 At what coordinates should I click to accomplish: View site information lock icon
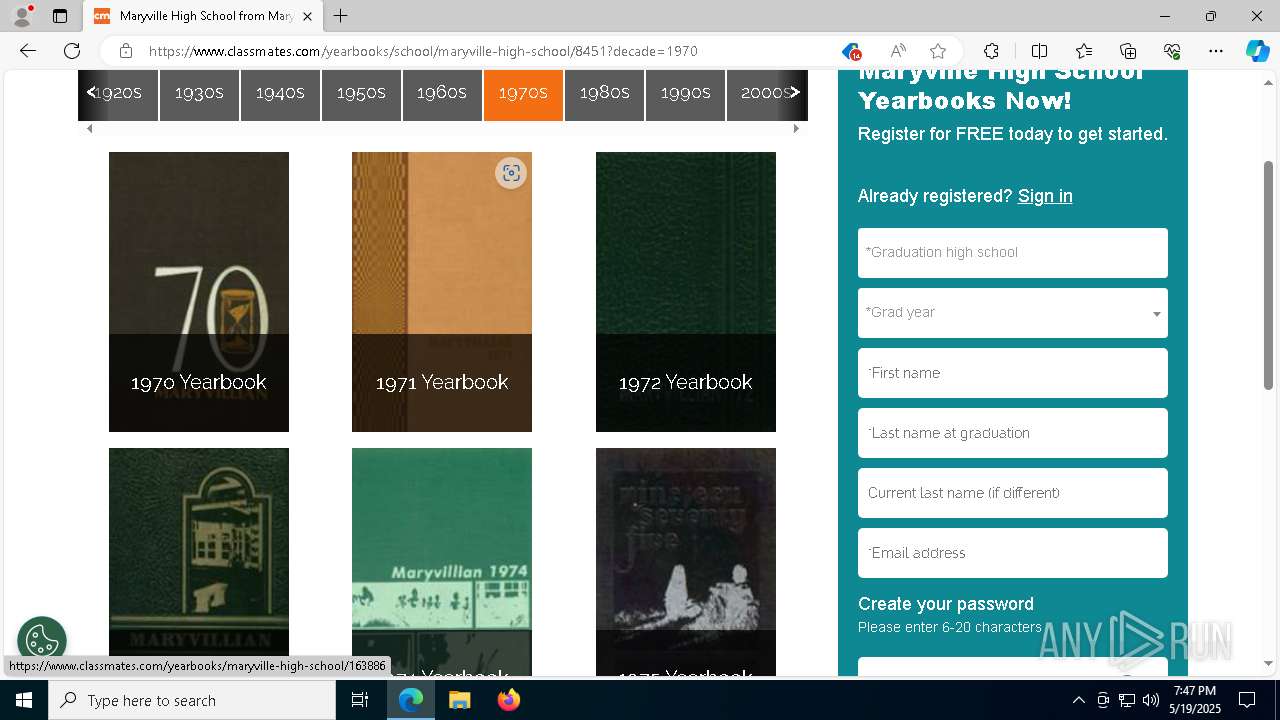click(x=125, y=51)
